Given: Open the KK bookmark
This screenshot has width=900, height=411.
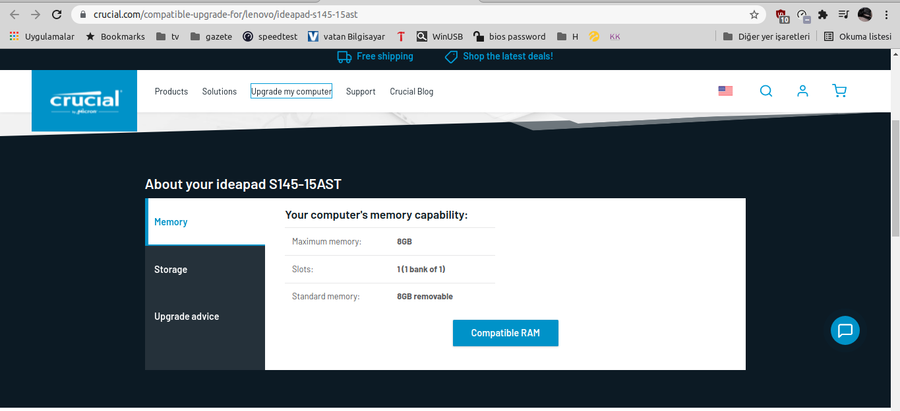Looking at the screenshot, I should pos(615,37).
